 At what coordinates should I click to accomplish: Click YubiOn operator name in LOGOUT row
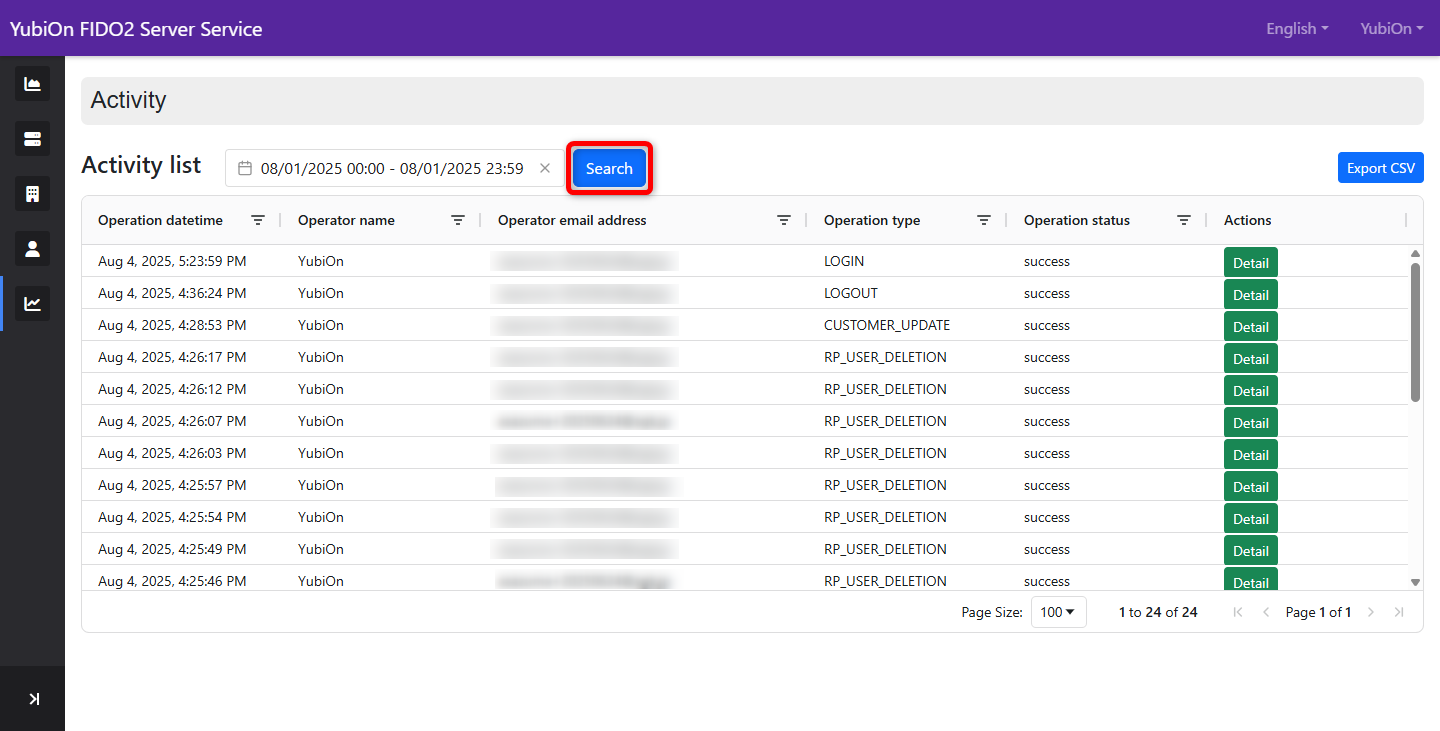(x=321, y=293)
